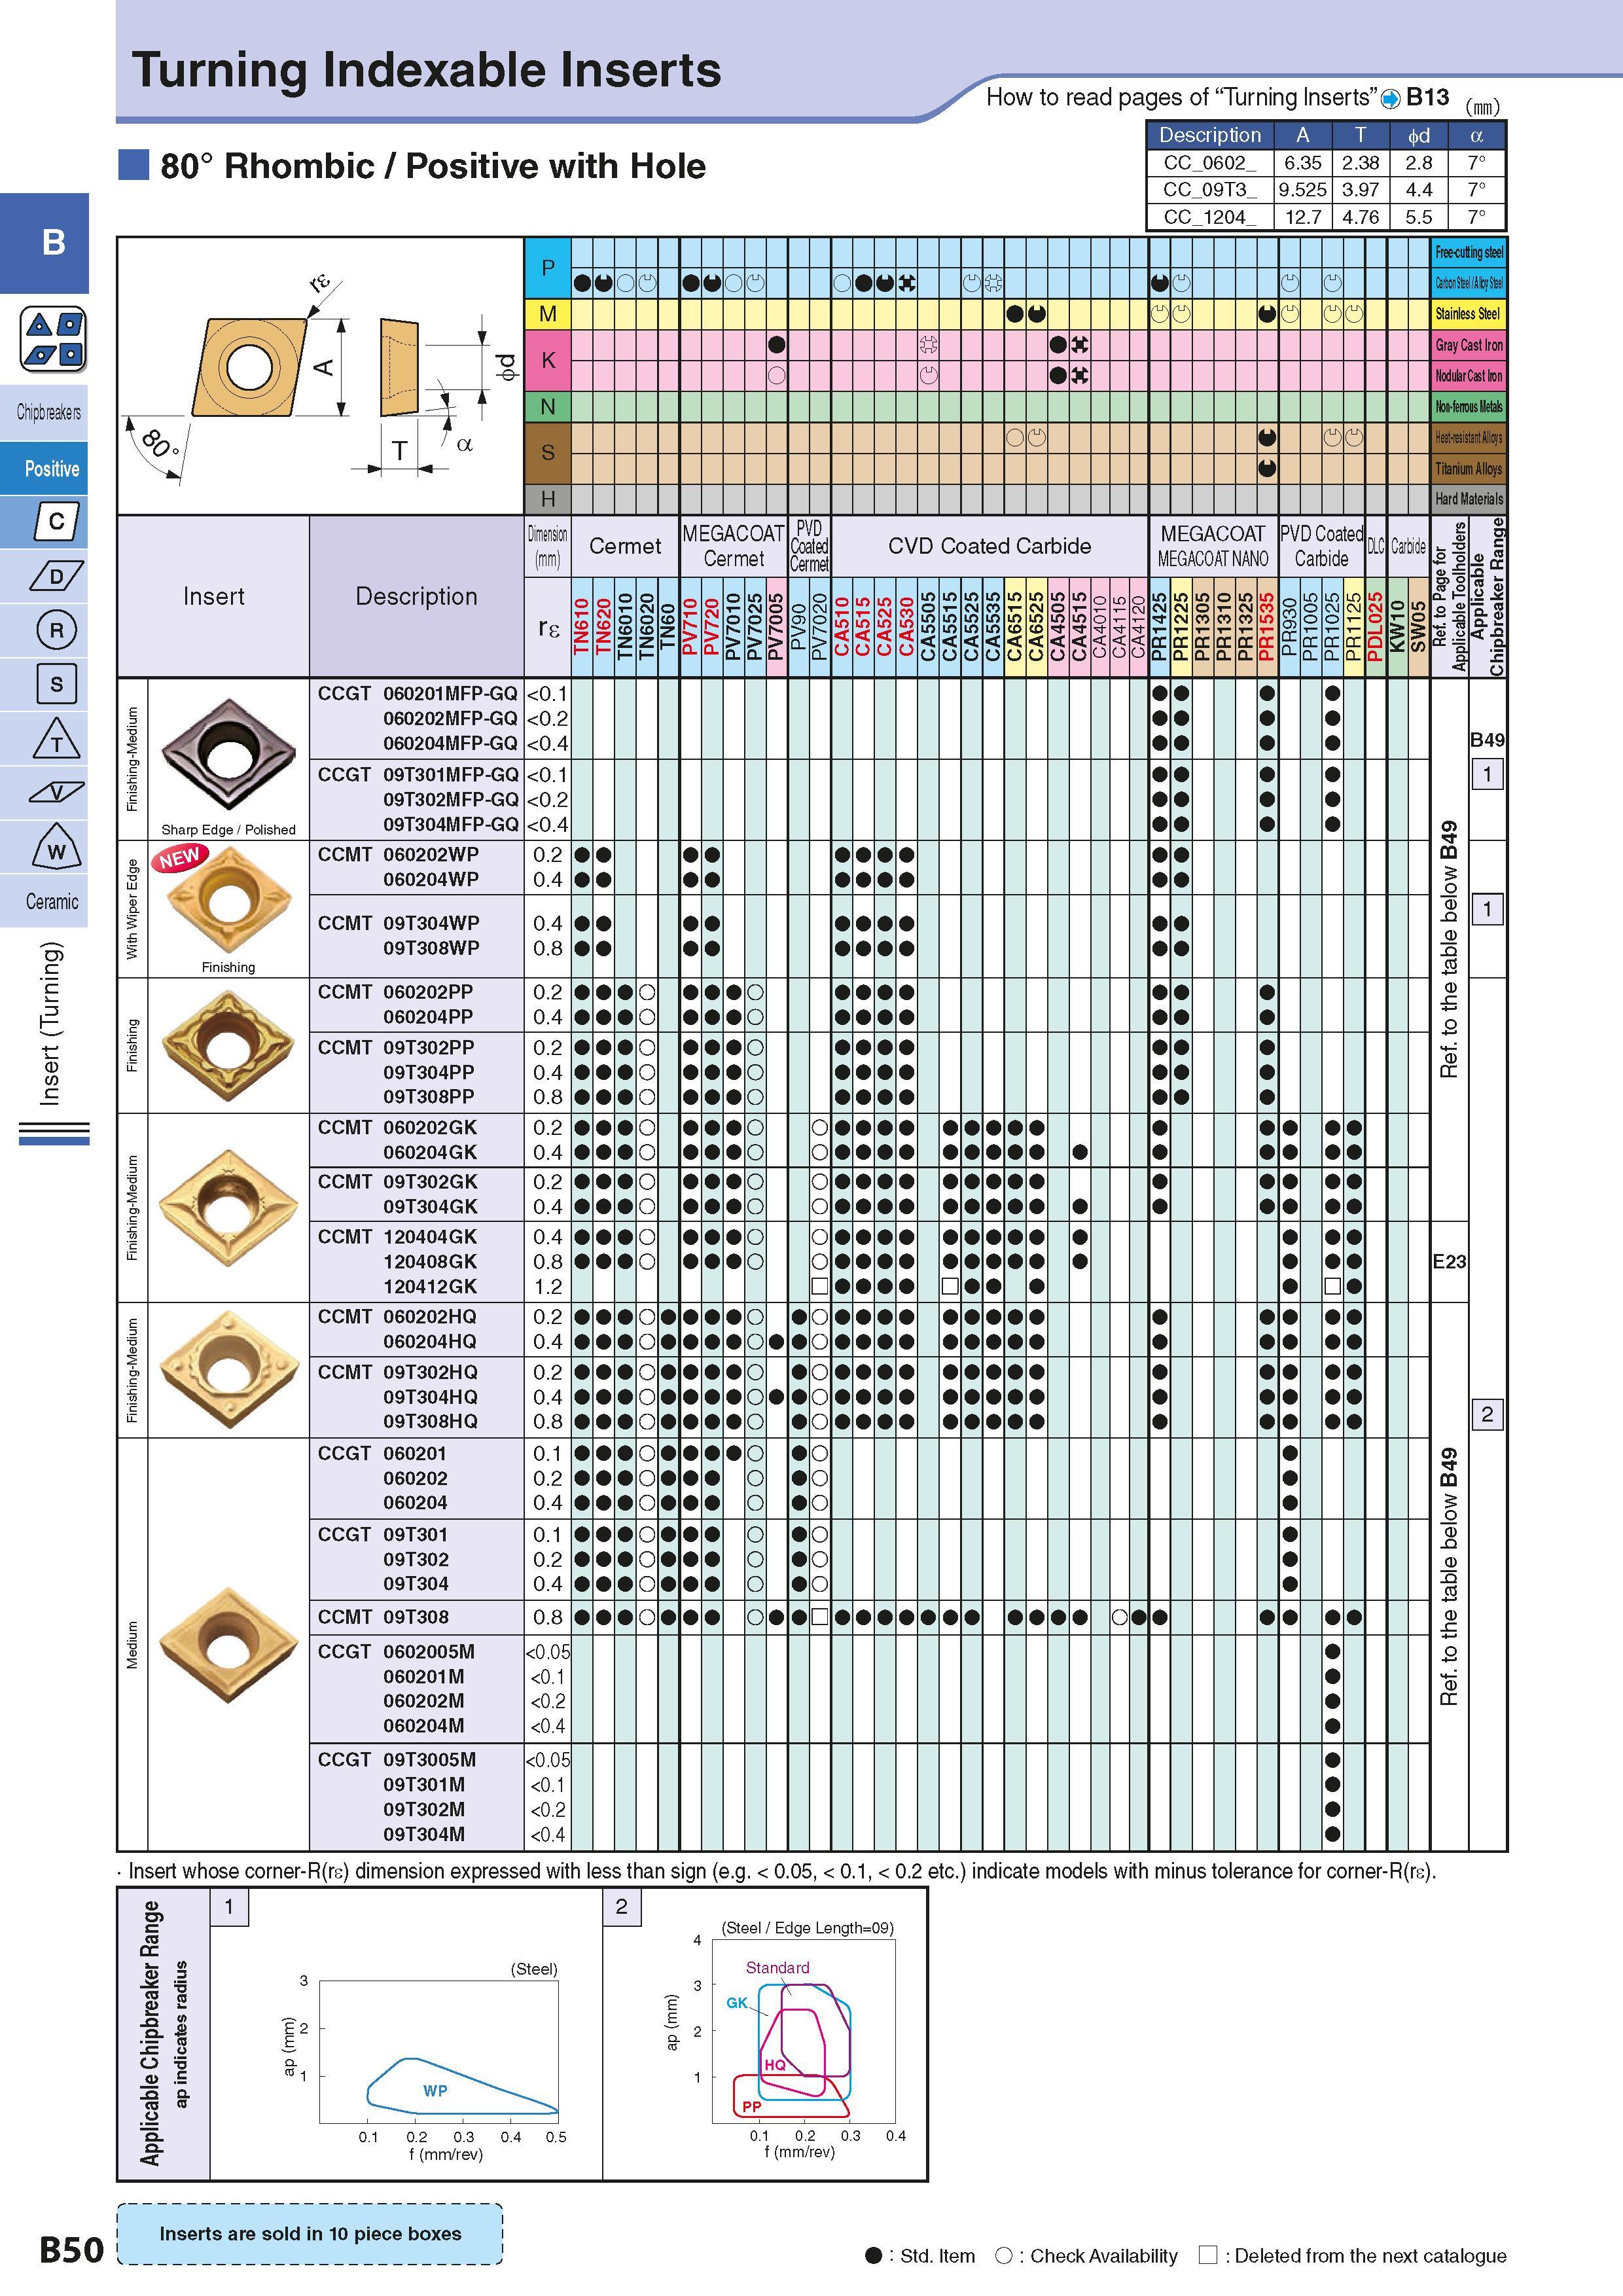Click the PDL025 grade column header
This screenshot has height=2296, width=1623.
pos(1375,626)
